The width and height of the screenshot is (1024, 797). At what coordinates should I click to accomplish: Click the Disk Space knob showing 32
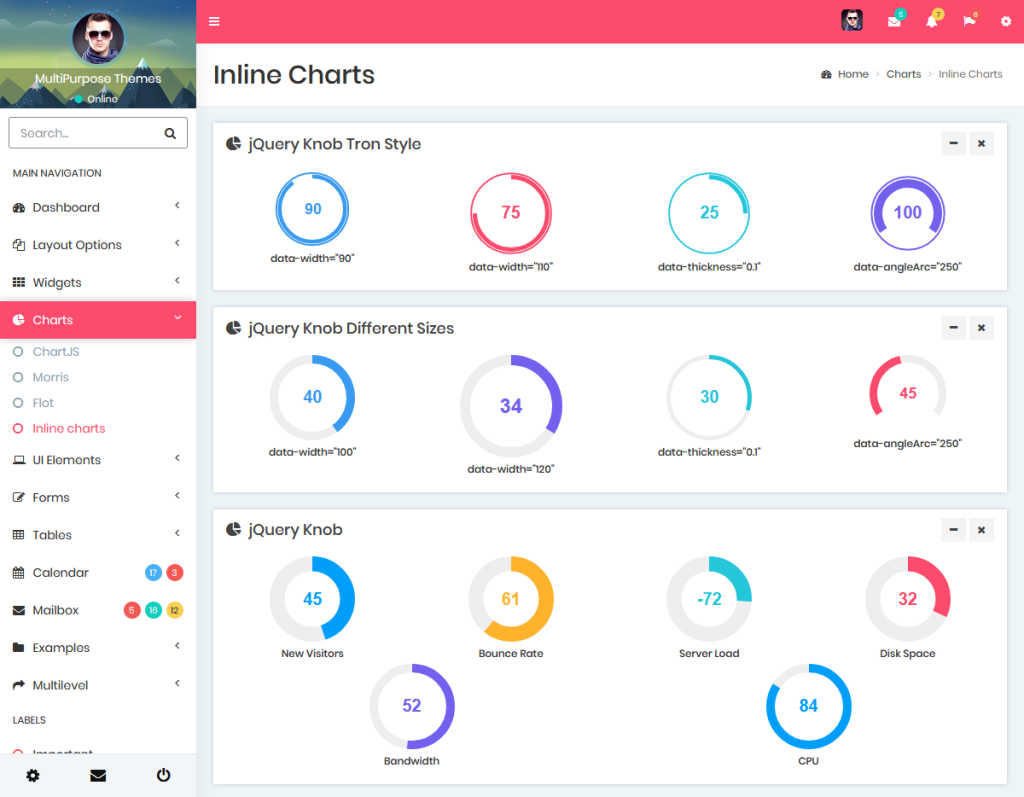click(908, 599)
